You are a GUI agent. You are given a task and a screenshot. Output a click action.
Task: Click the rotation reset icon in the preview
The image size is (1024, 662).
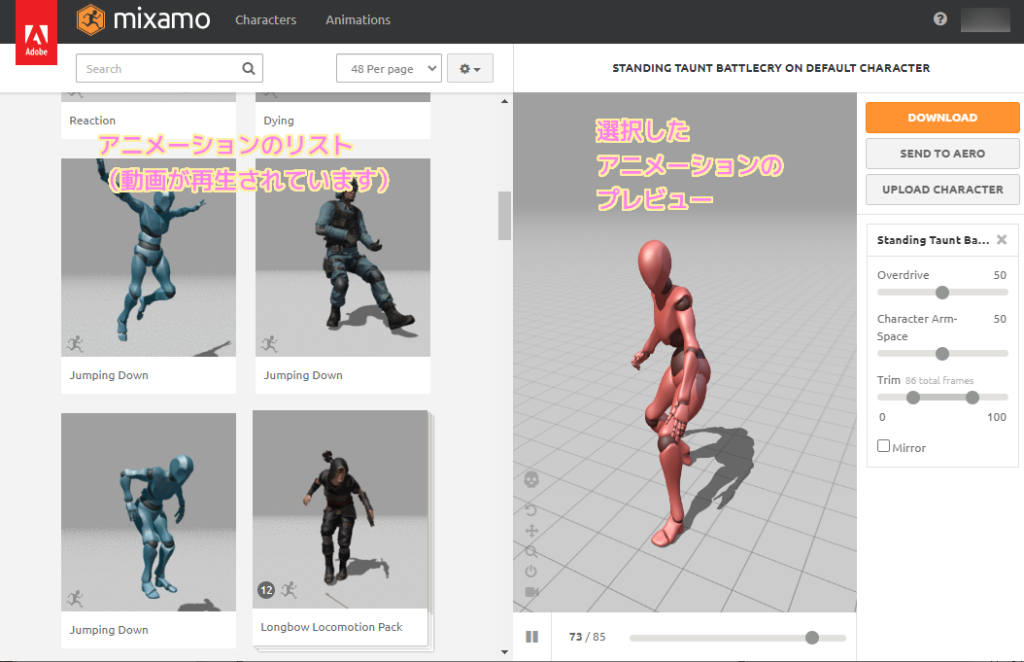coord(531,510)
